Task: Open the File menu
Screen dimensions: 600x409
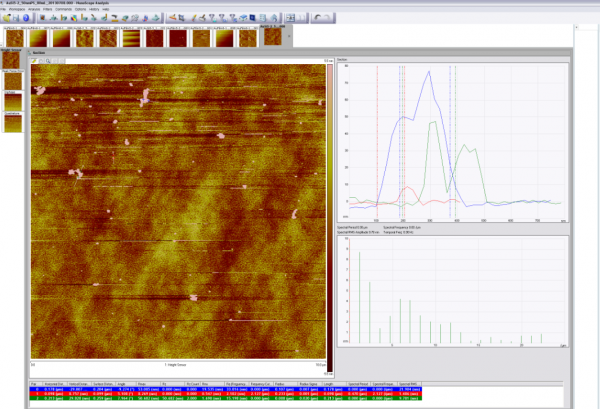Action: [4, 8]
